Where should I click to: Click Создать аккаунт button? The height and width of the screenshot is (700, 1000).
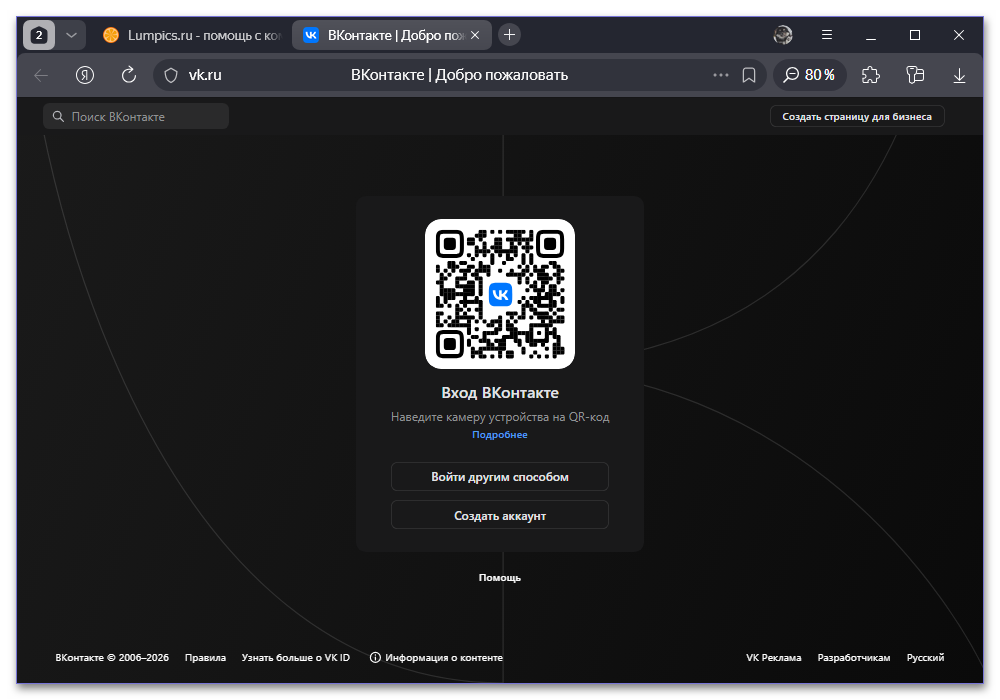[x=499, y=515]
